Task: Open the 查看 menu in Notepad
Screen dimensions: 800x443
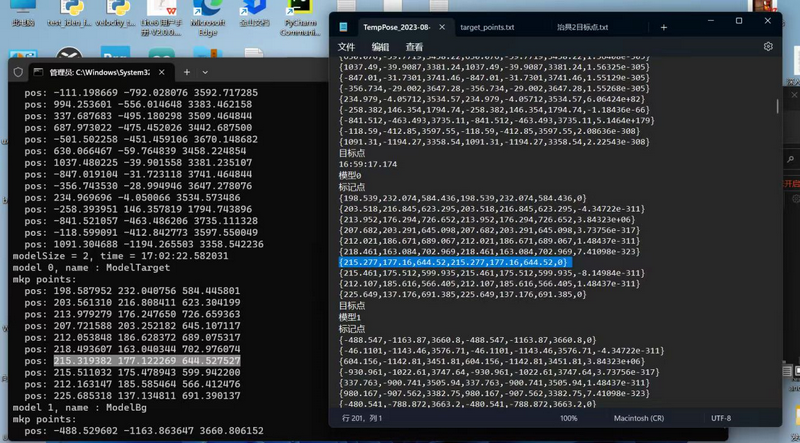Action: coord(414,47)
